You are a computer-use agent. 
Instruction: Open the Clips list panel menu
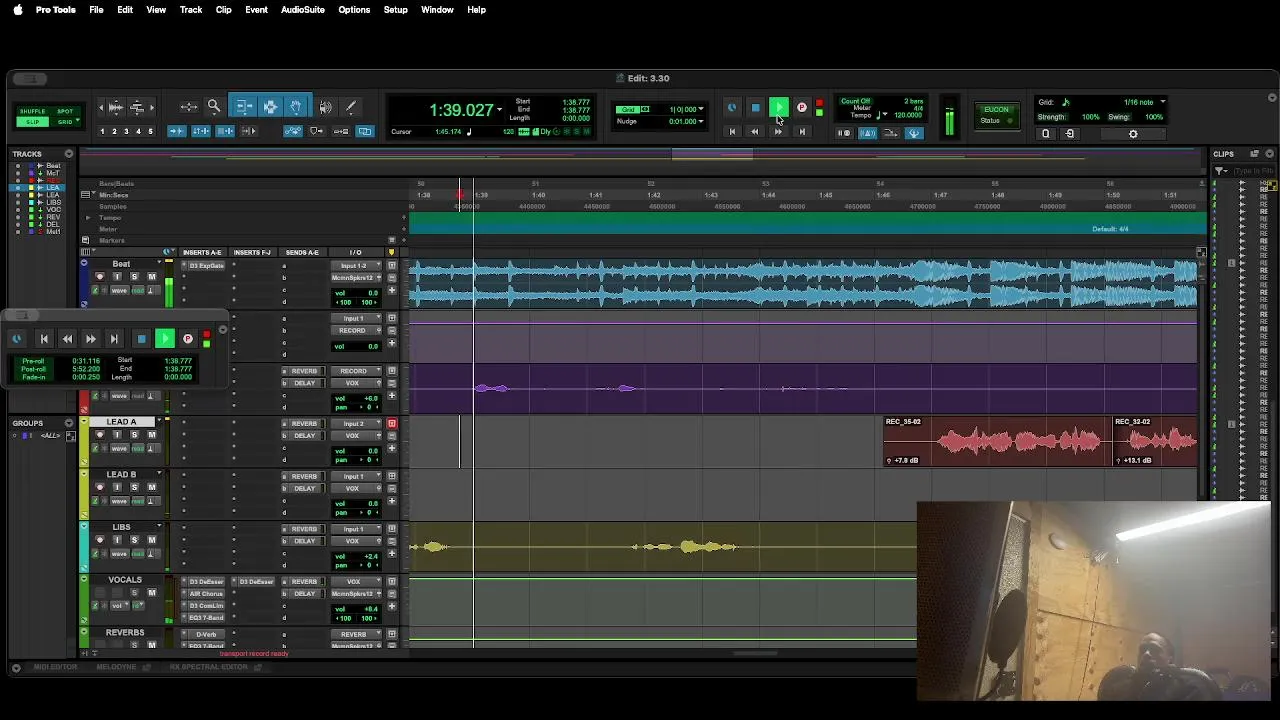click(1270, 154)
